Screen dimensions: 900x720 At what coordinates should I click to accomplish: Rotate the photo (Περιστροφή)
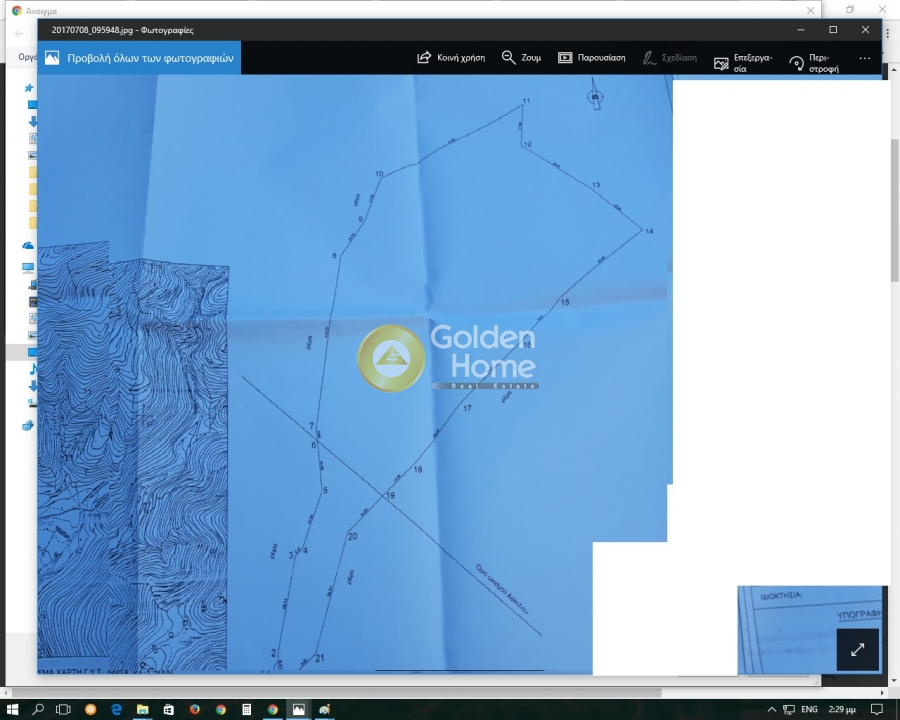pyautogui.click(x=812, y=63)
